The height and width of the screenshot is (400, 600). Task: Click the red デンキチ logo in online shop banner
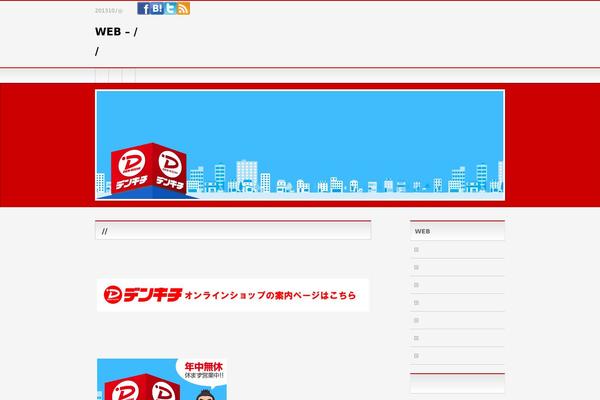pyautogui.click(x=143, y=295)
